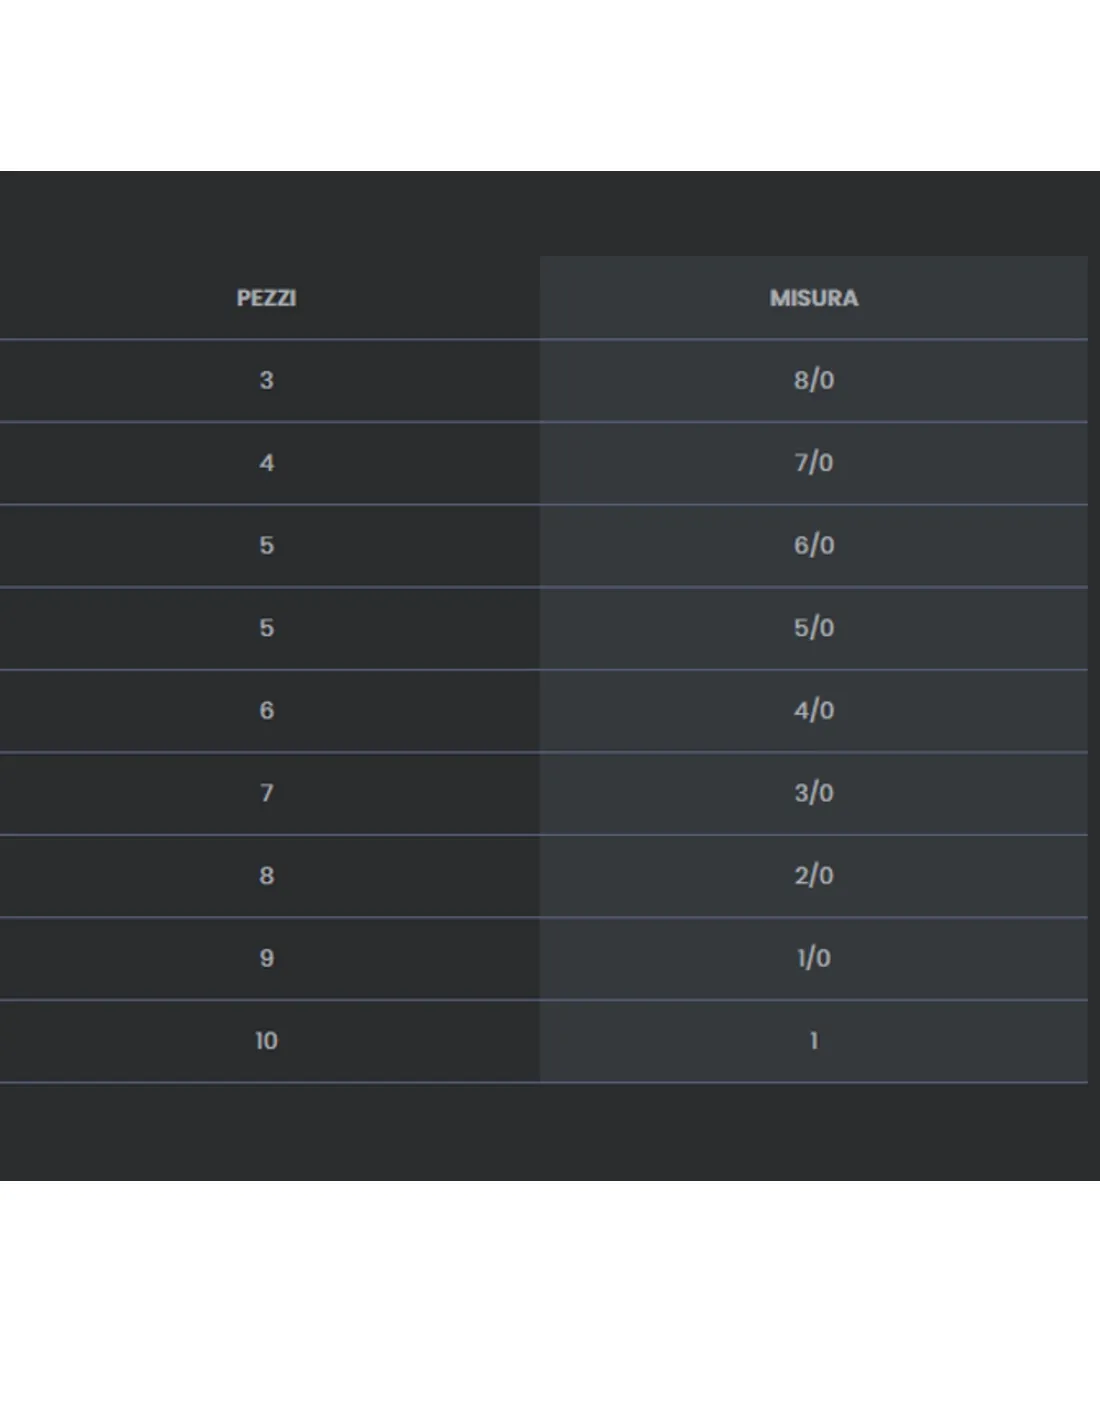Select the 5/0 size cell
This screenshot has width=1100, height=1422.
[814, 628]
